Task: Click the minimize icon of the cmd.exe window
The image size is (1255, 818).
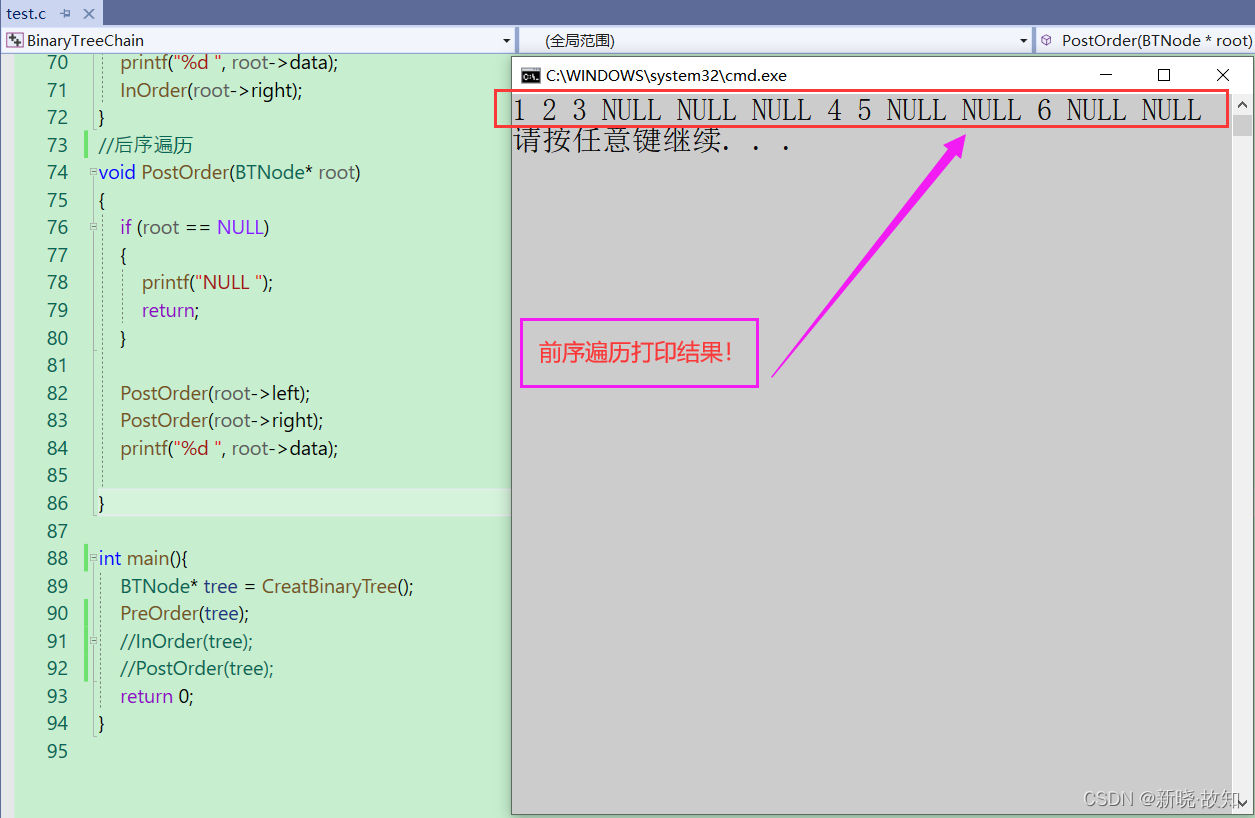Action: click(x=1105, y=74)
